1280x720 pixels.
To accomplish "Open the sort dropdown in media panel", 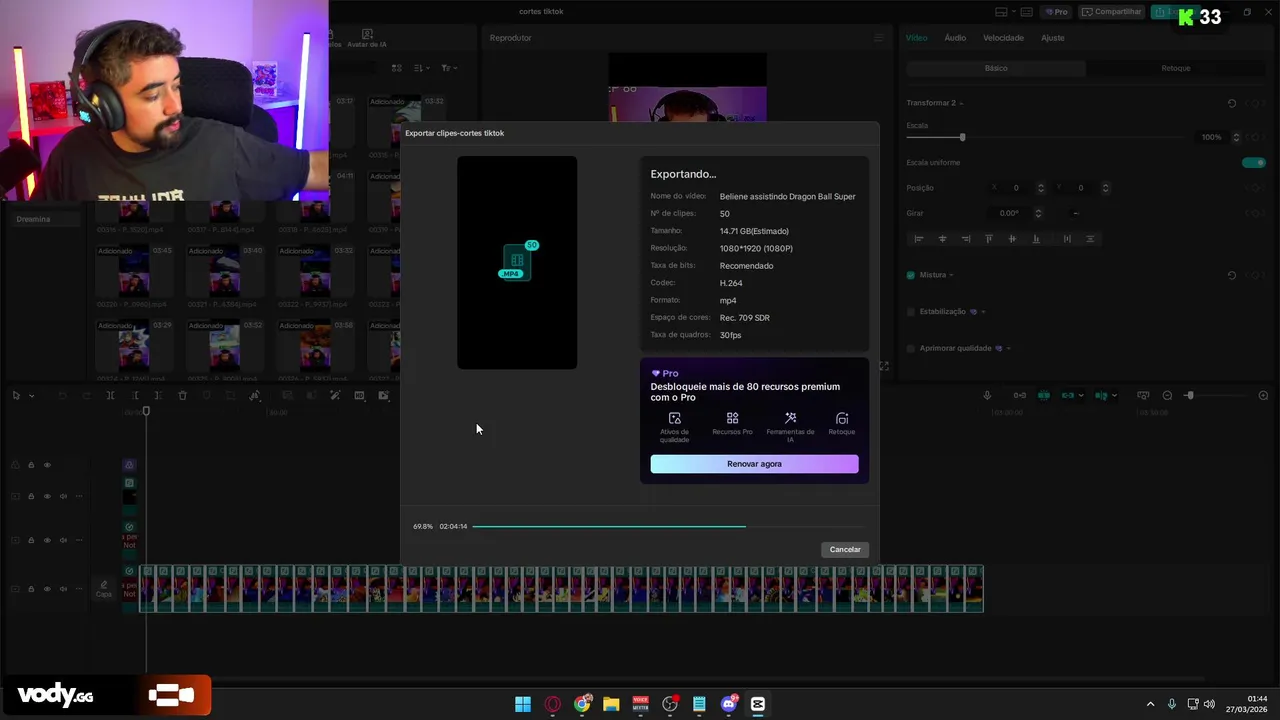I will (x=421, y=68).
